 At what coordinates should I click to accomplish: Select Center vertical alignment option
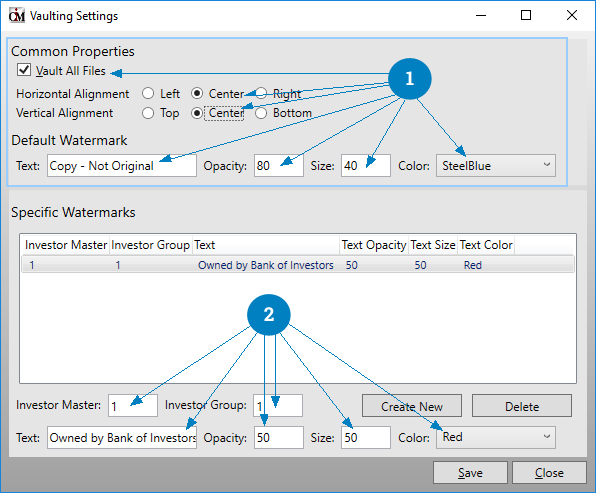[197, 113]
